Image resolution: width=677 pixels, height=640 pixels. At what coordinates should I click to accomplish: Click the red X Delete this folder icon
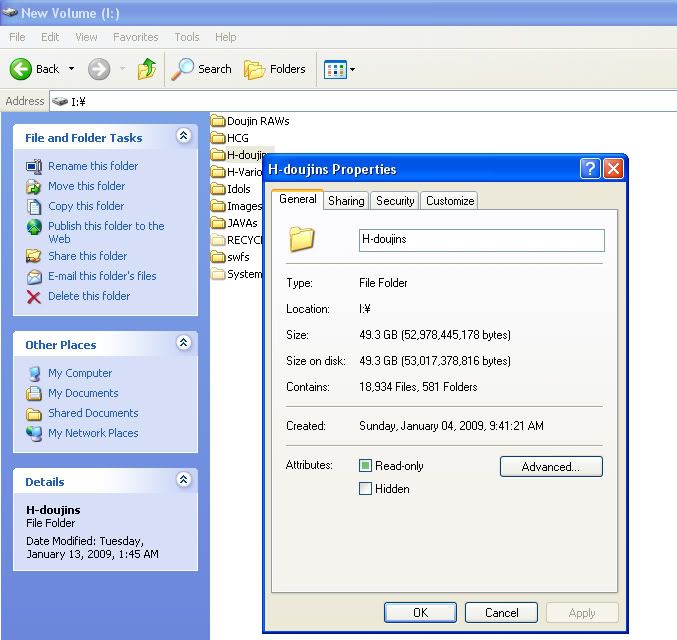point(34,296)
